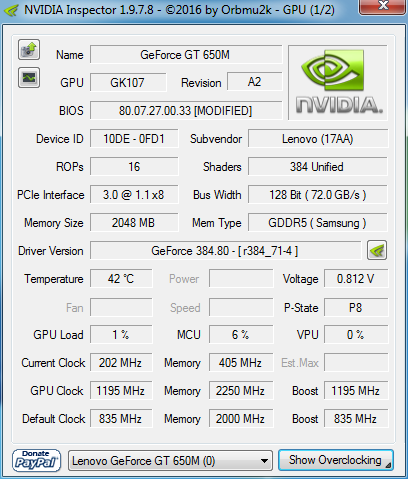Click the GPU selector dropdown arrow
408x479 pixels.
point(264,461)
